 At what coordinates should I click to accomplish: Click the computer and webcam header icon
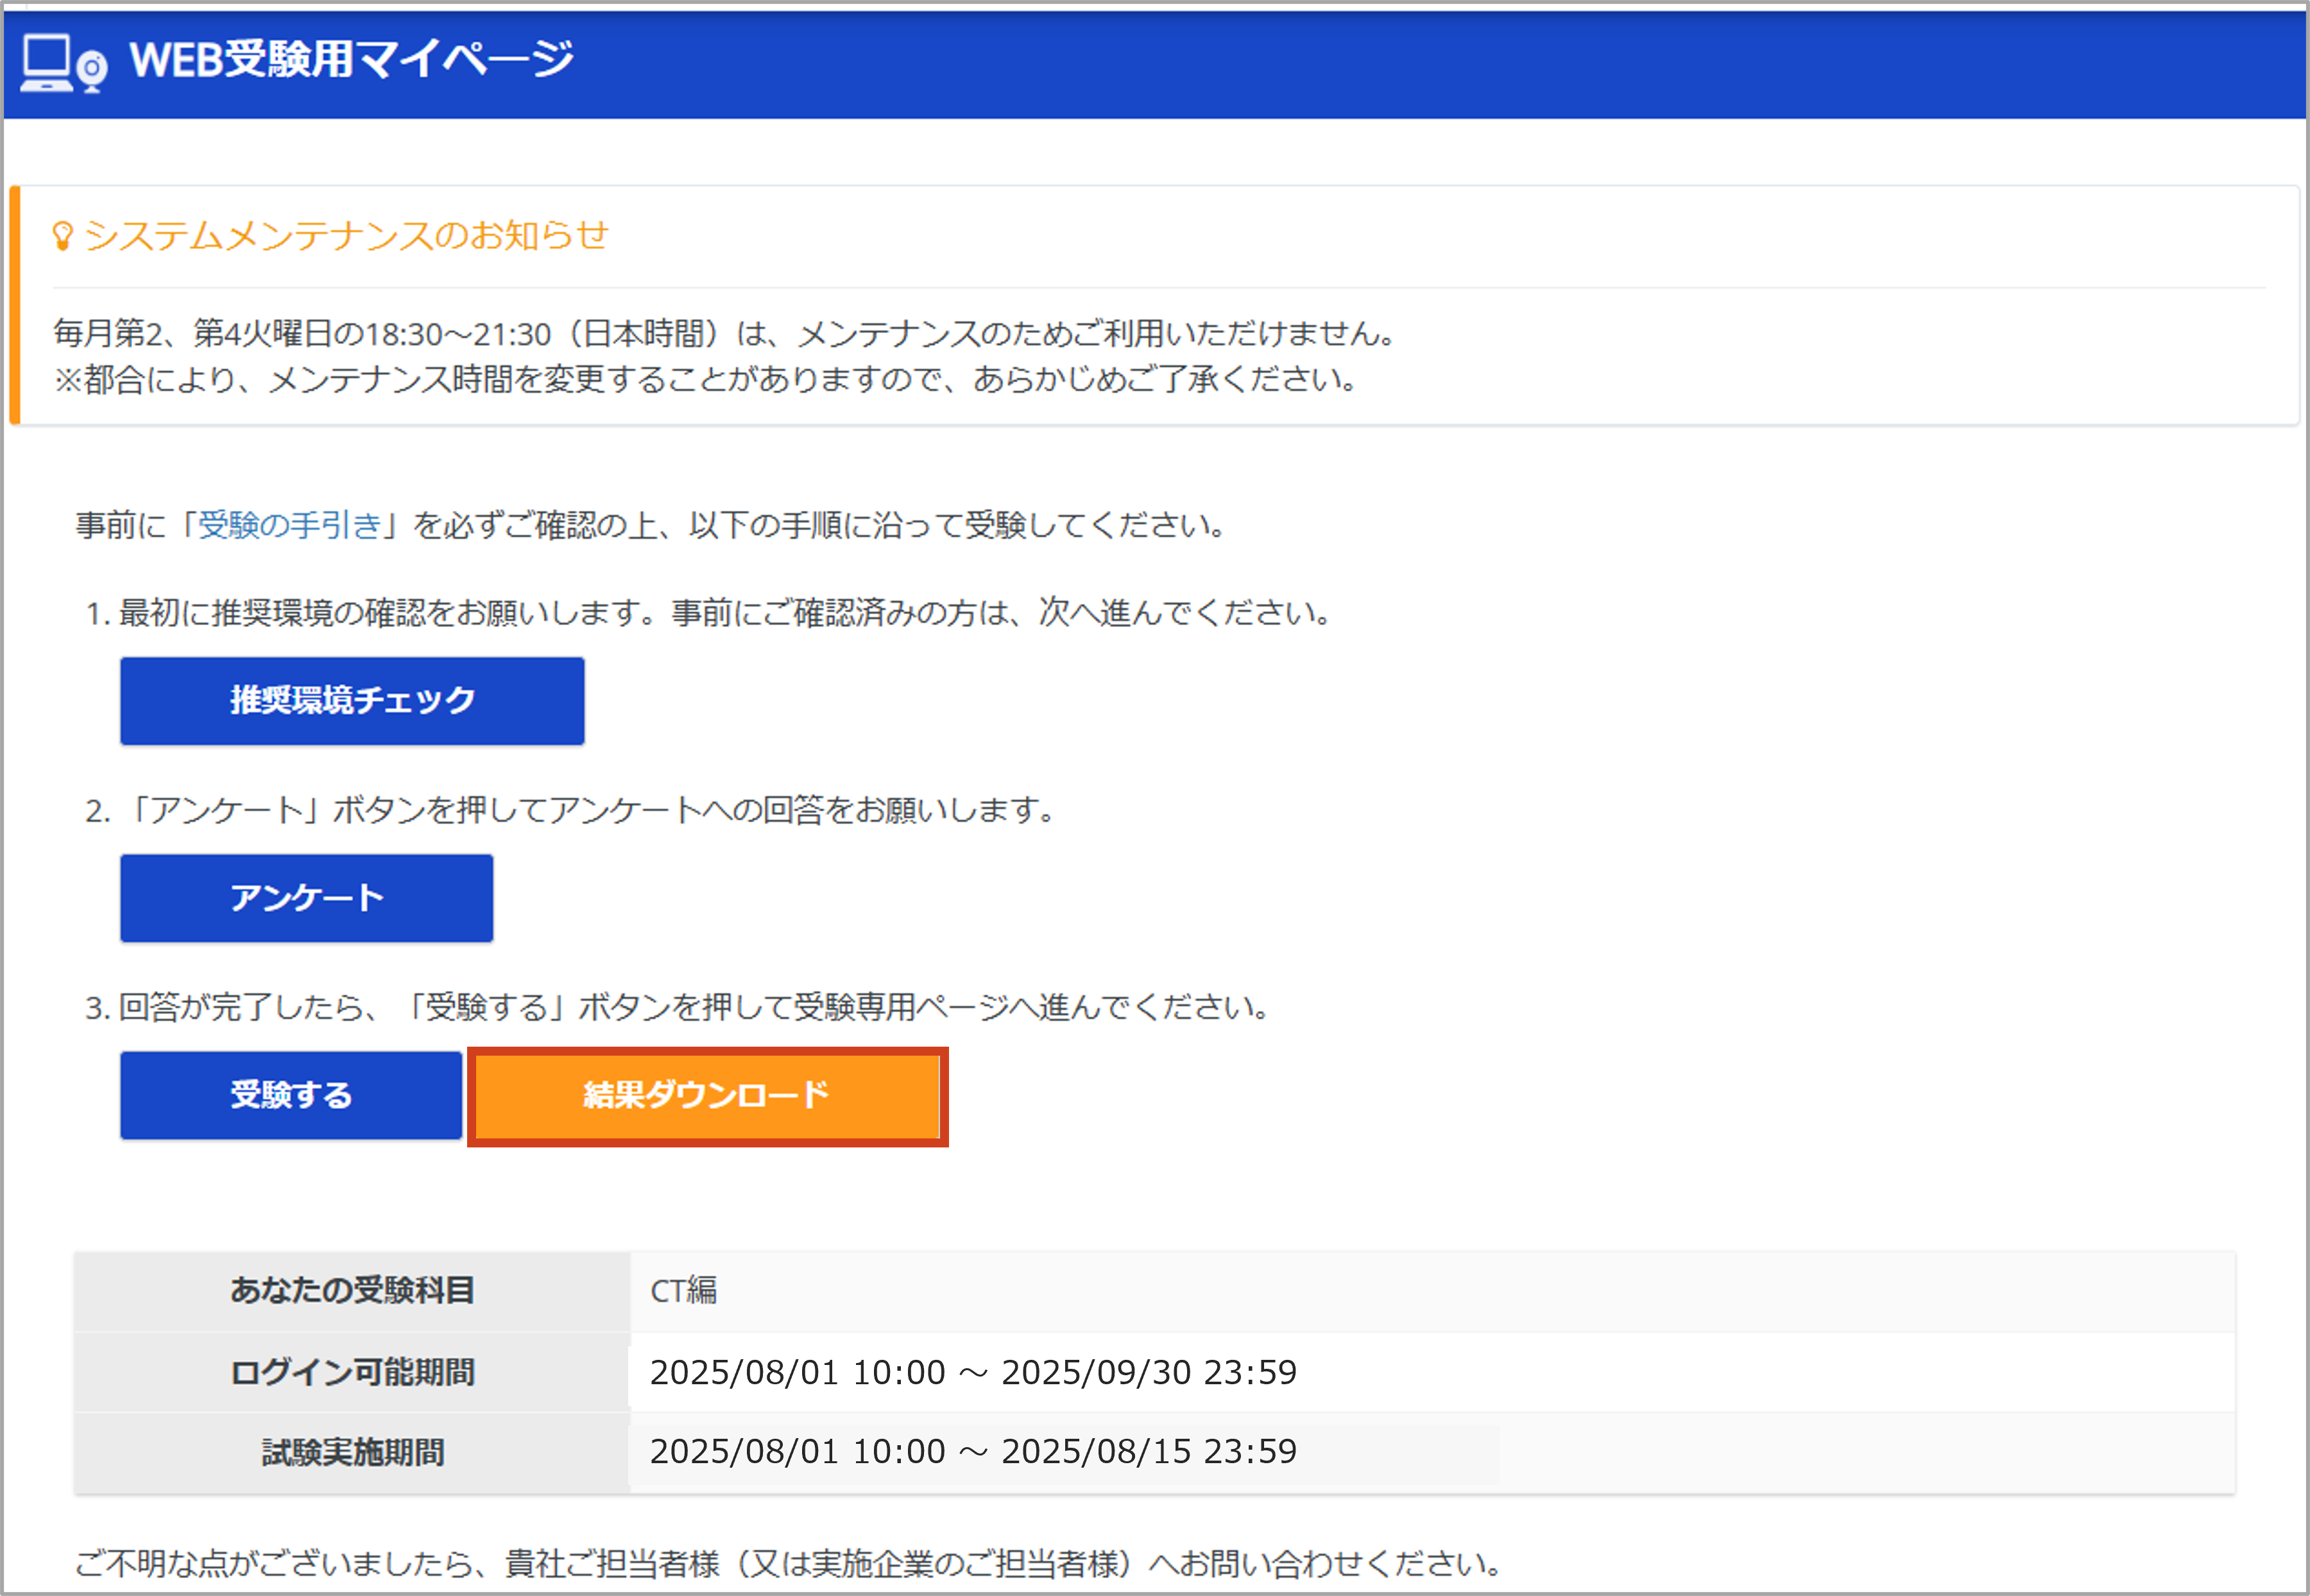point(64,63)
